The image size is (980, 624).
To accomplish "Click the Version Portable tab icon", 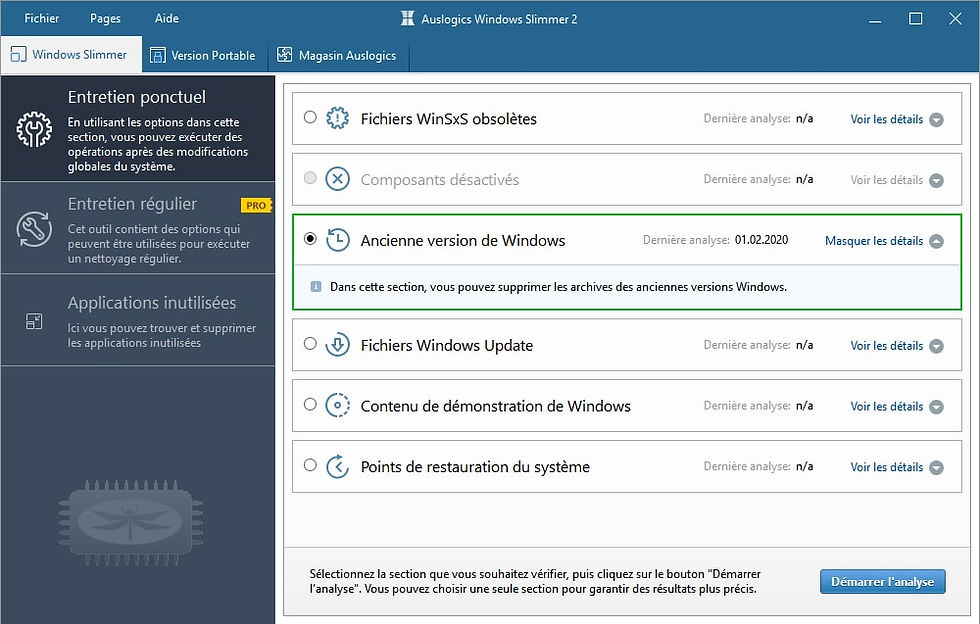I will pos(158,55).
